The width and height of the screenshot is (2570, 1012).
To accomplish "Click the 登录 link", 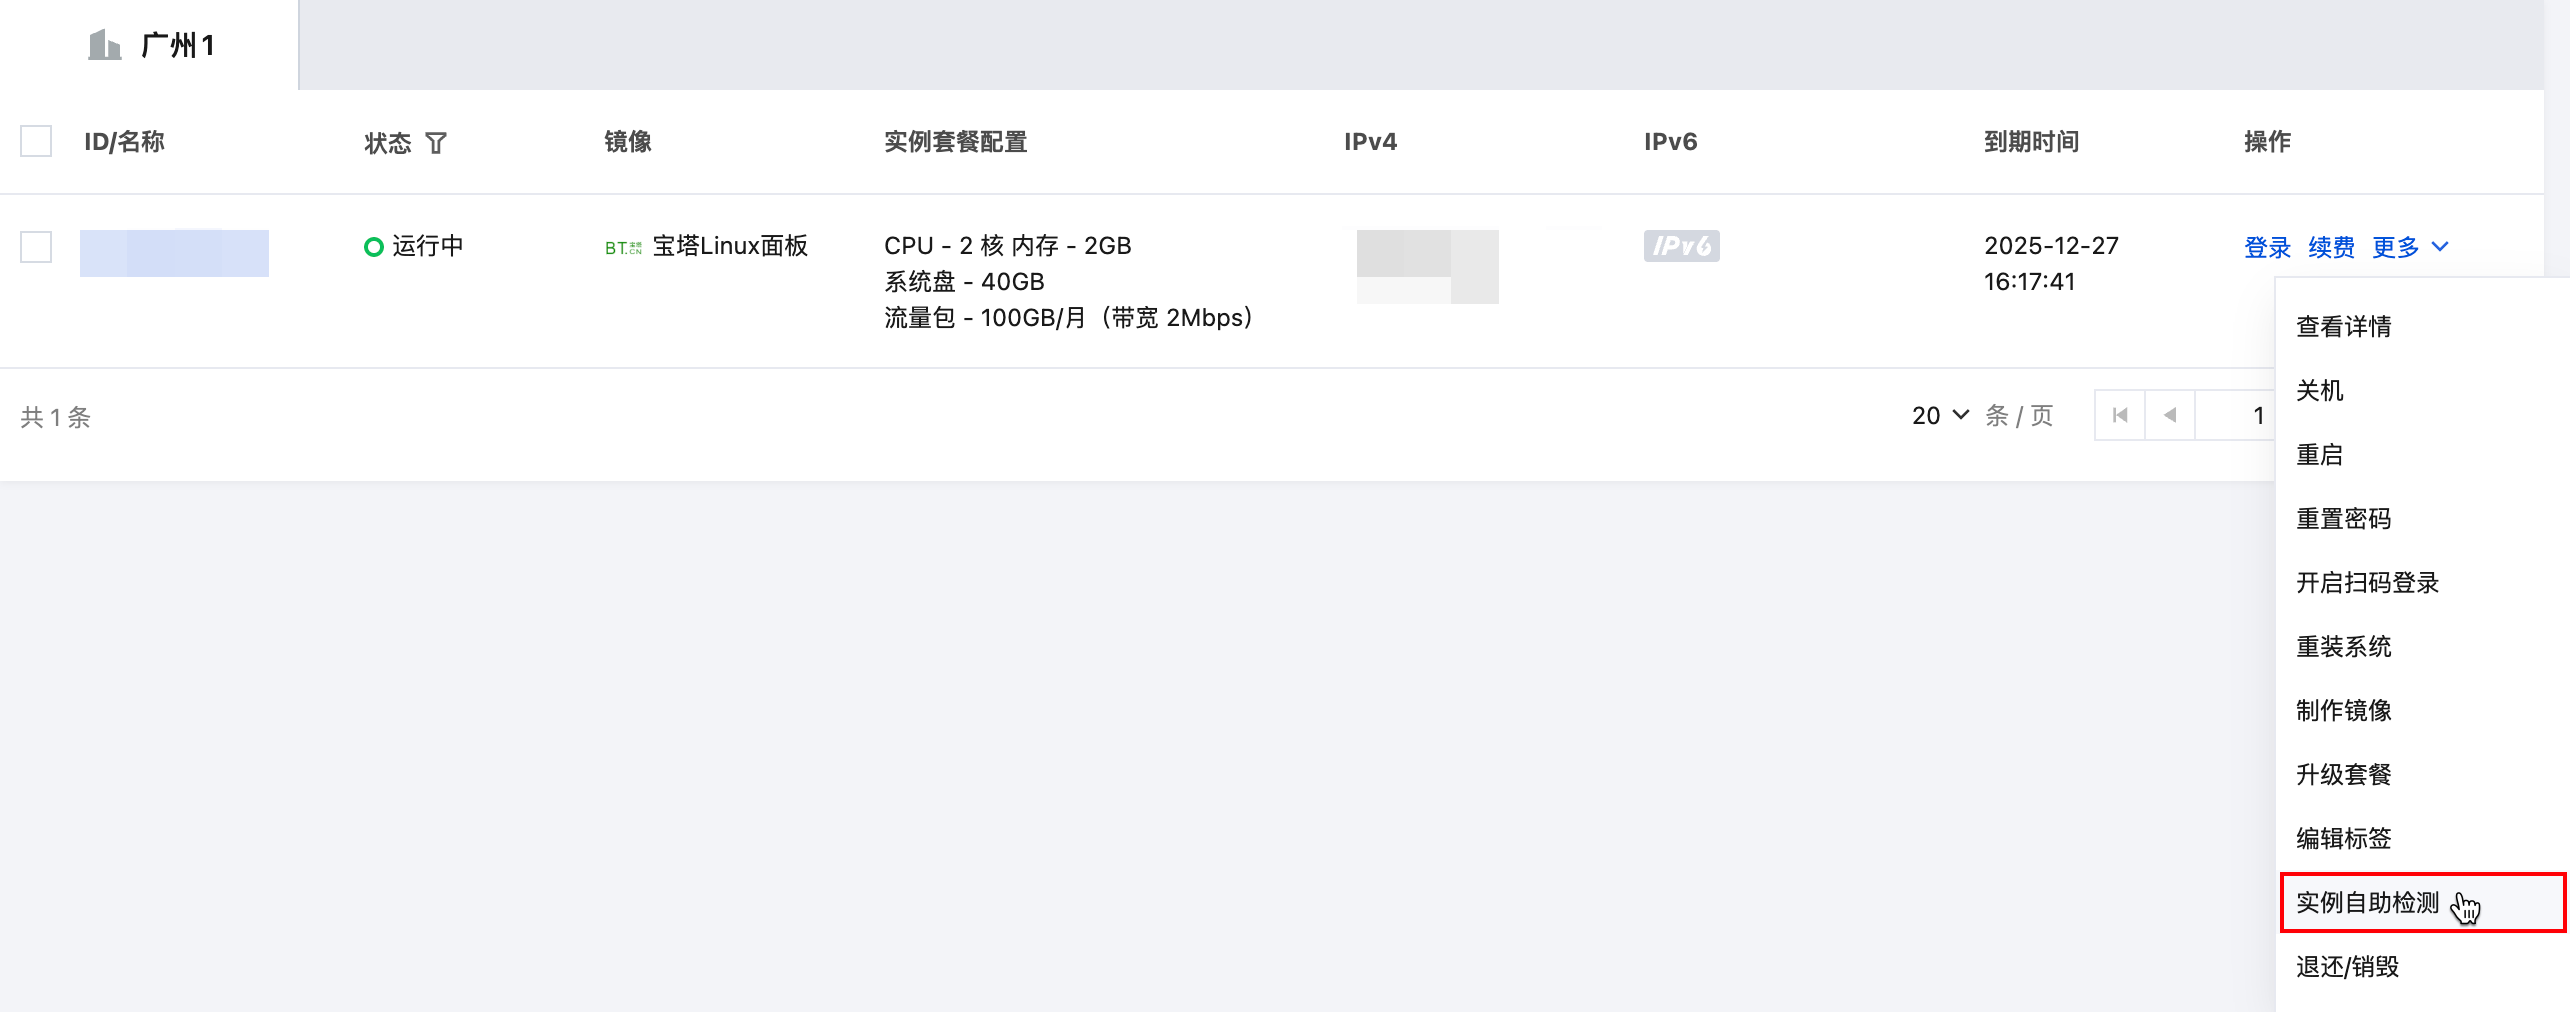I will click(x=2267, y=247).
